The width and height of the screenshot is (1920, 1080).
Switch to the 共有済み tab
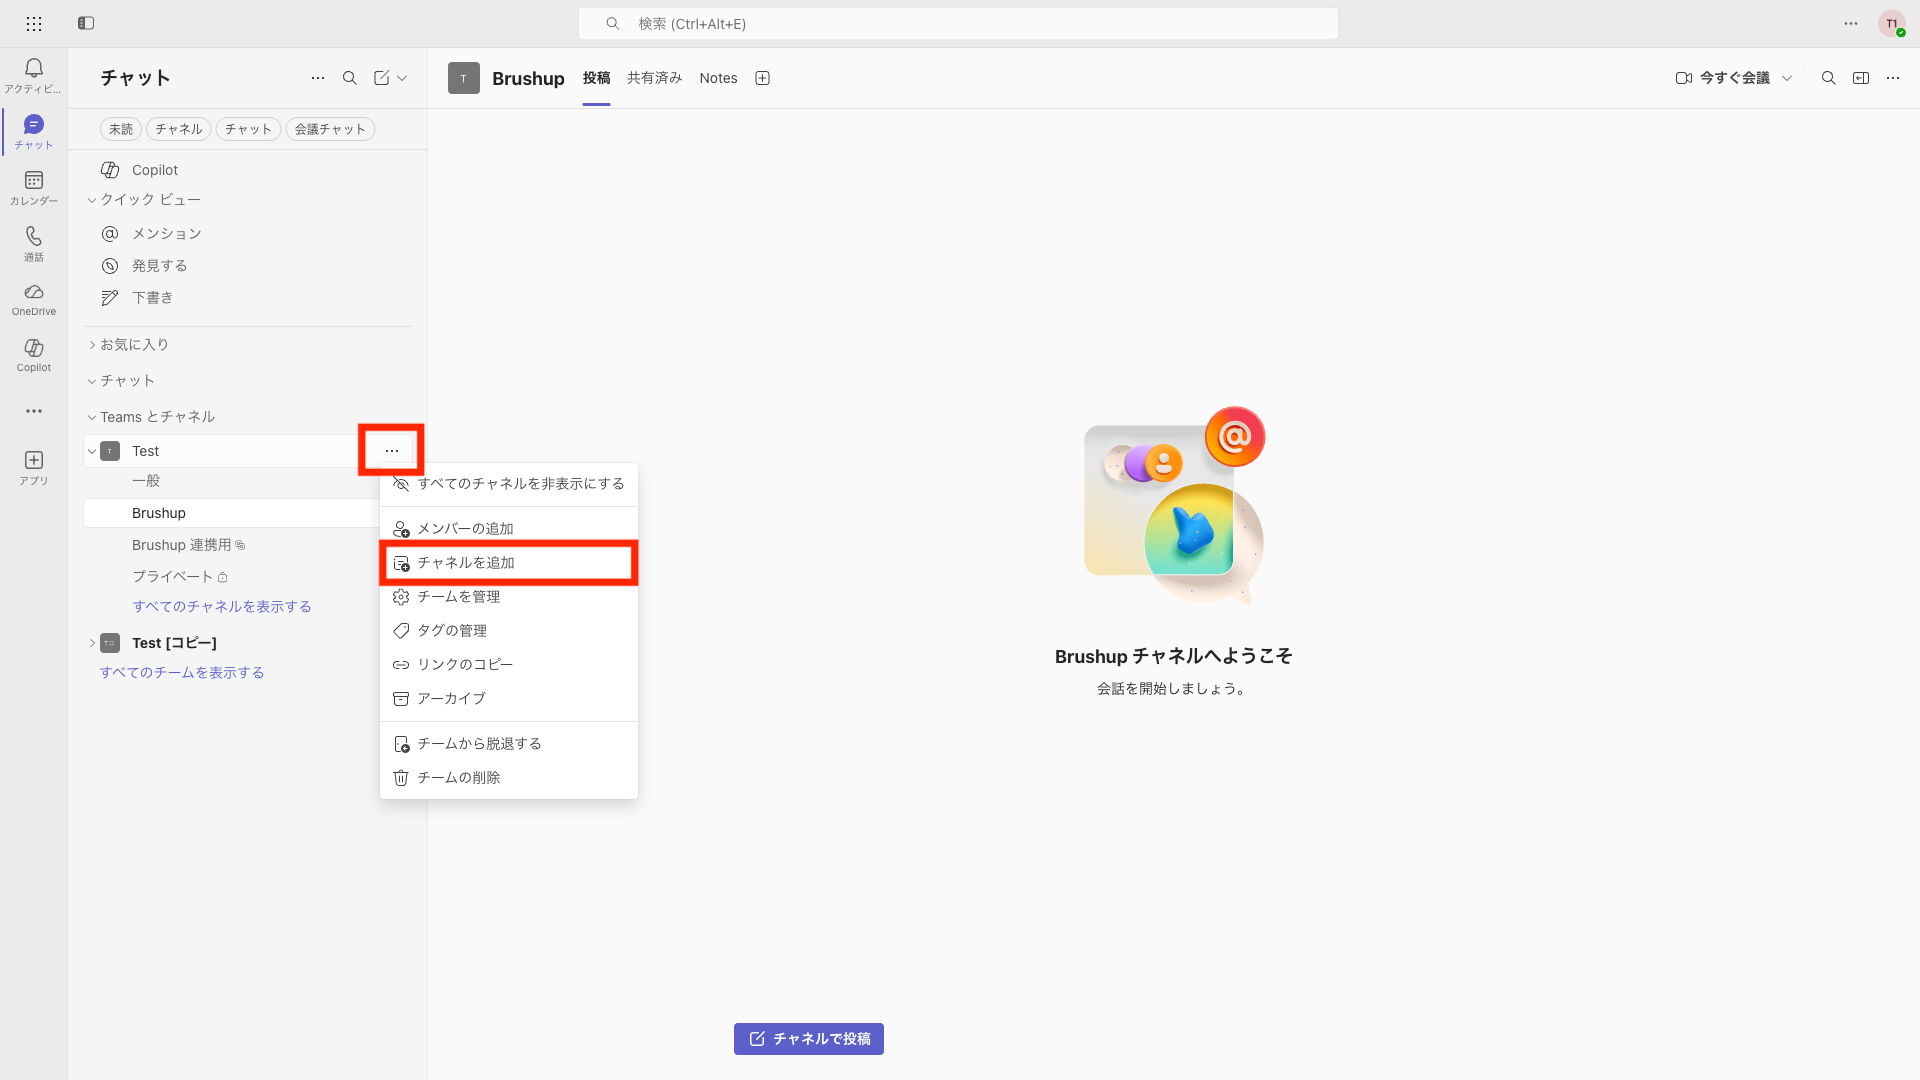(654, 78)
